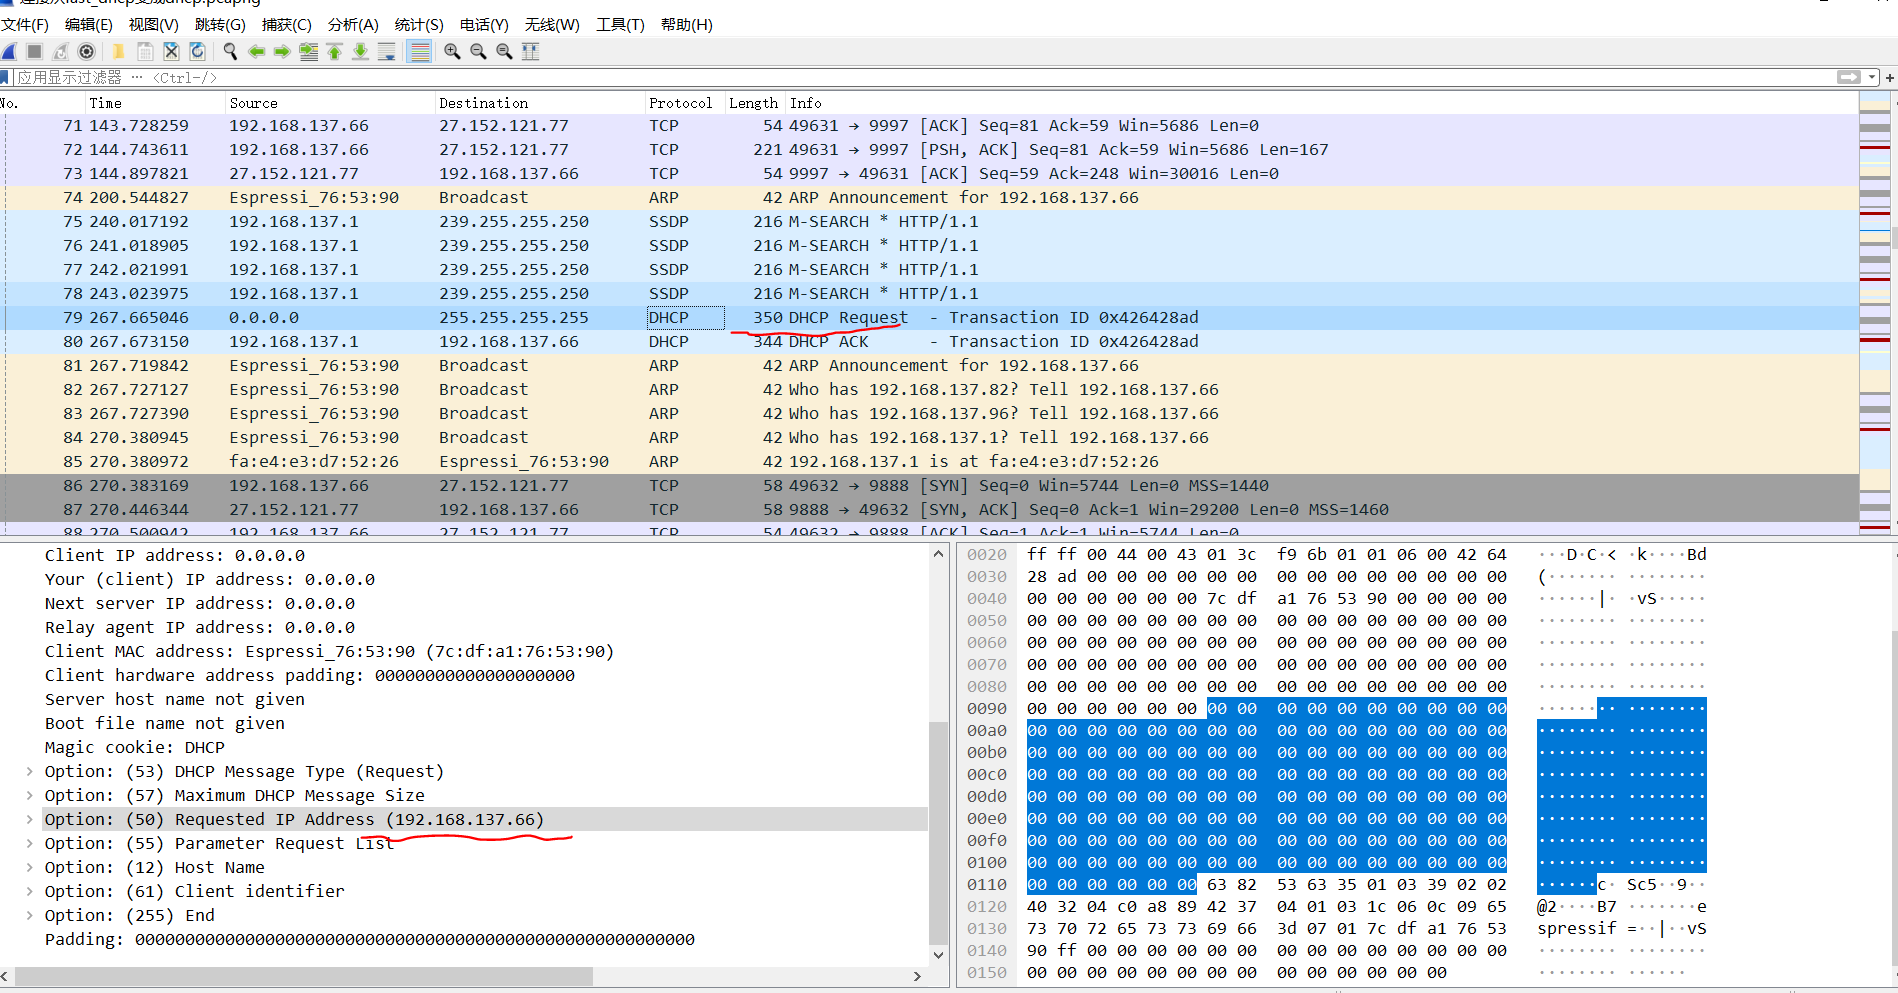1898x993 pixels.
Task: Click hex offset 0110 row bytes
Action: click(1266, 884)
